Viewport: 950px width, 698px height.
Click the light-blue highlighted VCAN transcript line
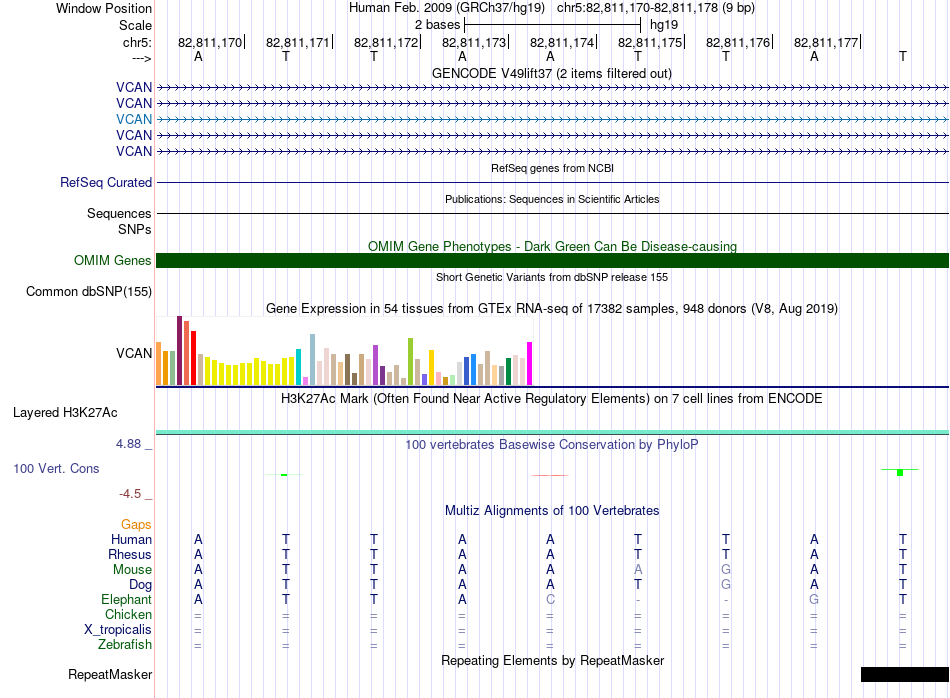point(552,119)
